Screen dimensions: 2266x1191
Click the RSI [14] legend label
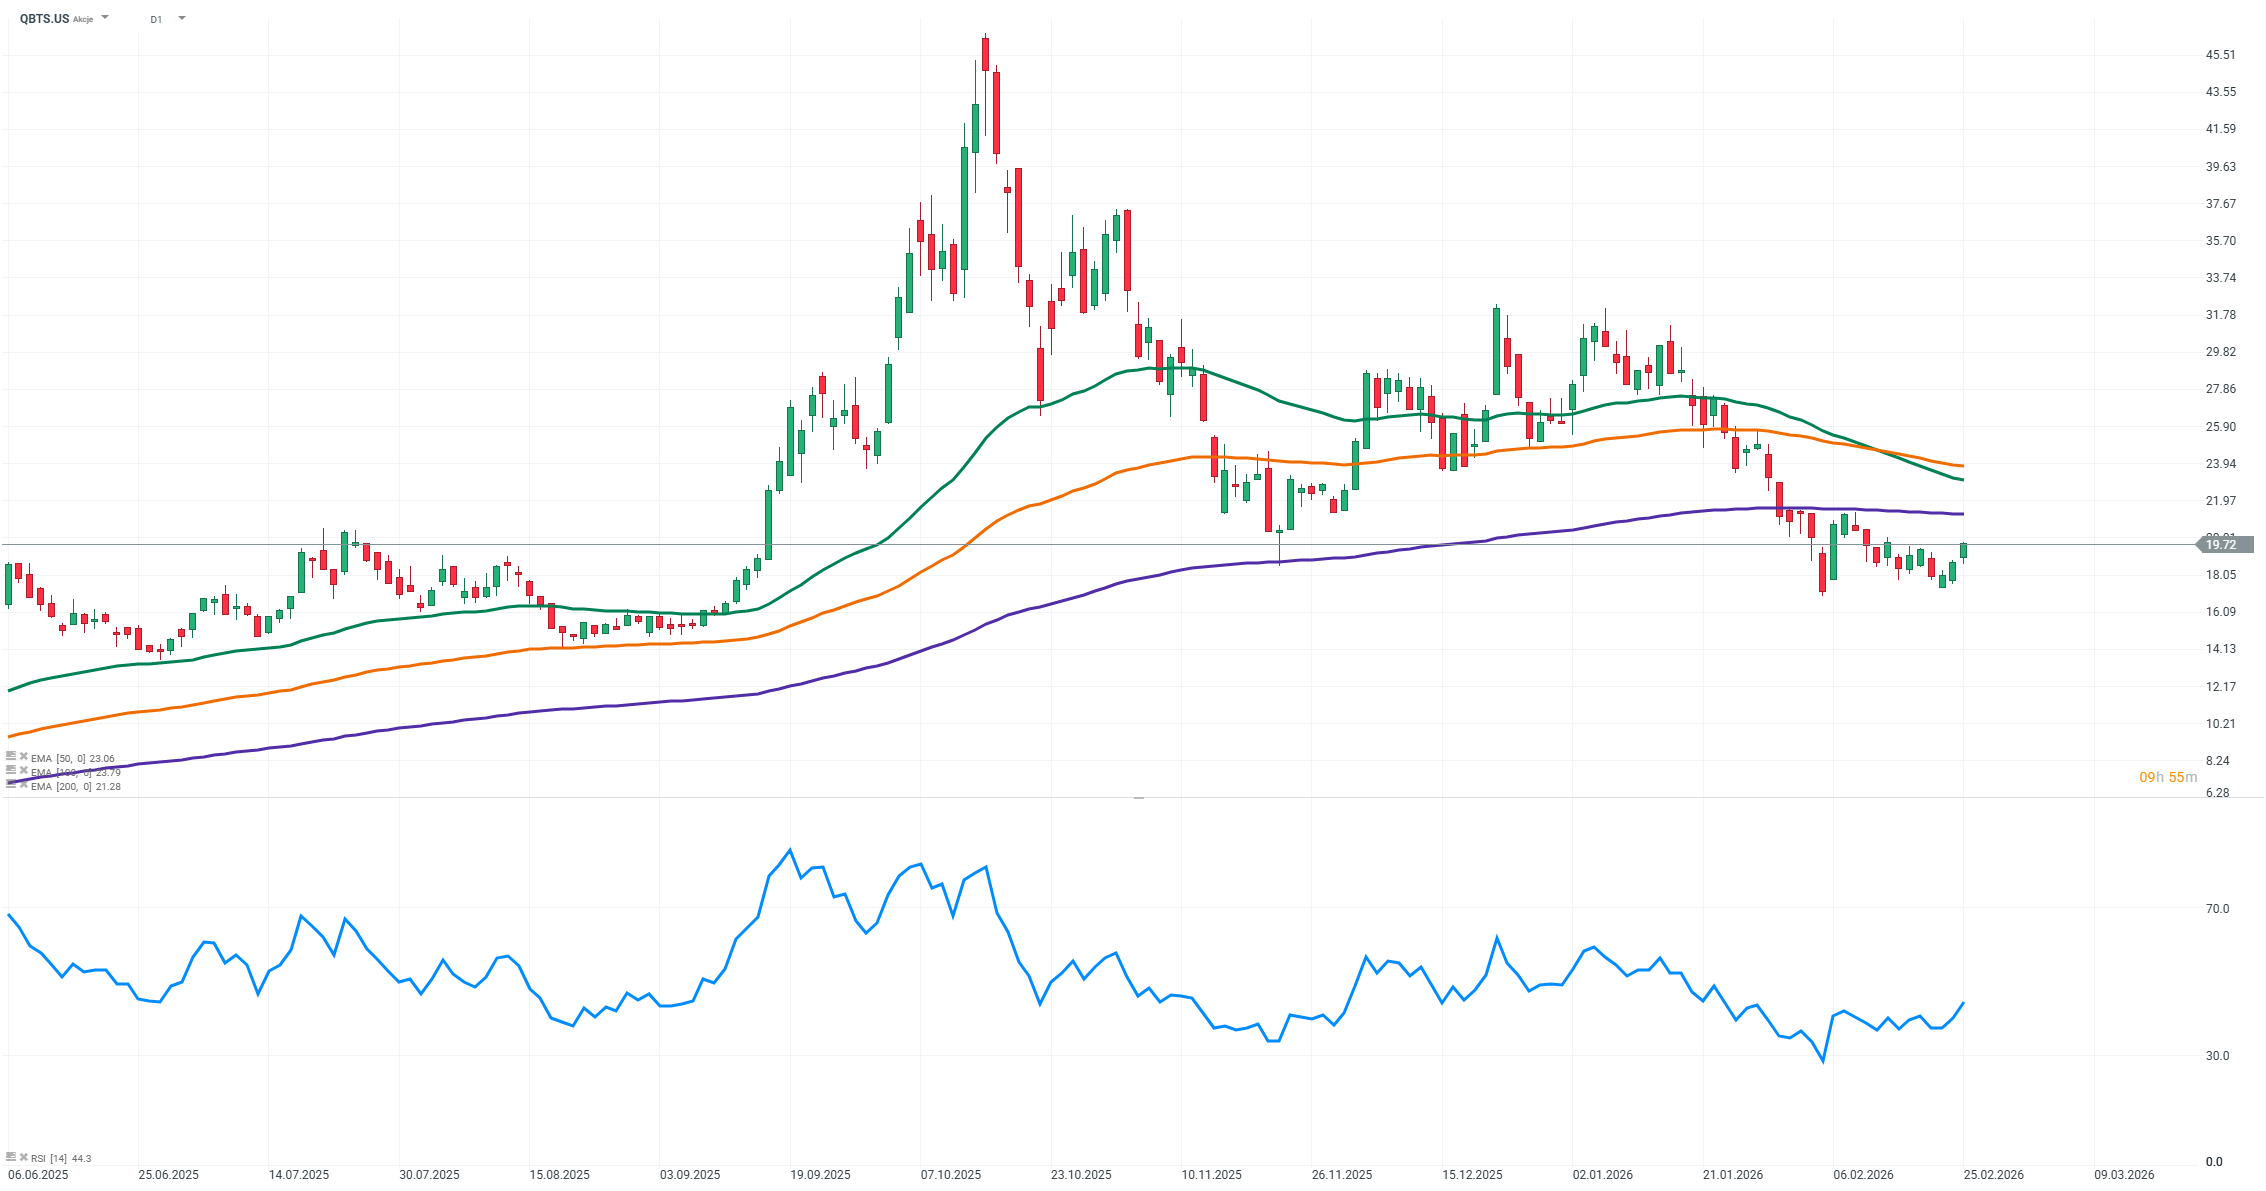(49, 1158)
